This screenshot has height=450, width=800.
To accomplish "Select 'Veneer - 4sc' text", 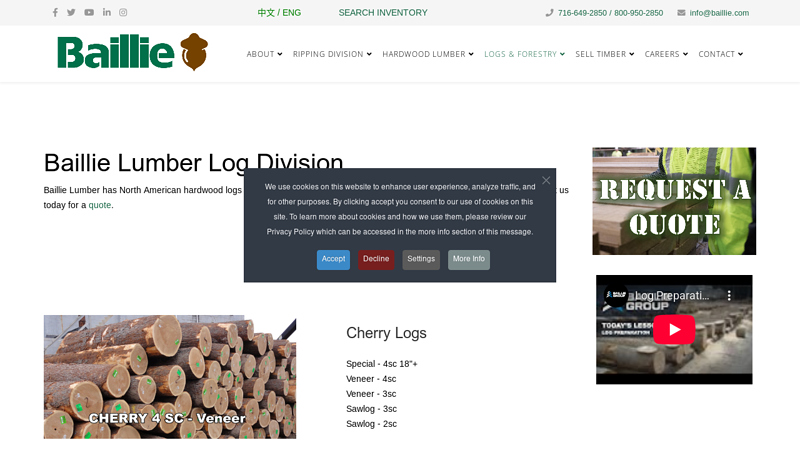I will coord(371,379).
